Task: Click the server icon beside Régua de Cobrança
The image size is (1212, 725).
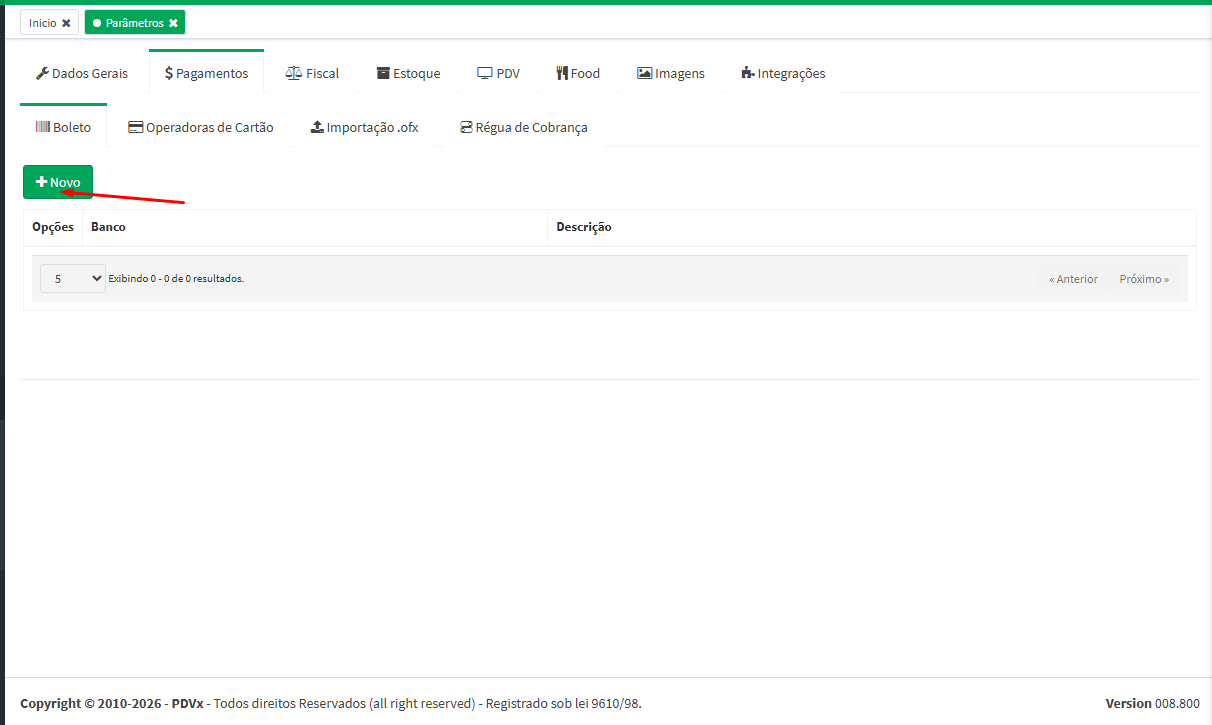Action: [466, 127]
